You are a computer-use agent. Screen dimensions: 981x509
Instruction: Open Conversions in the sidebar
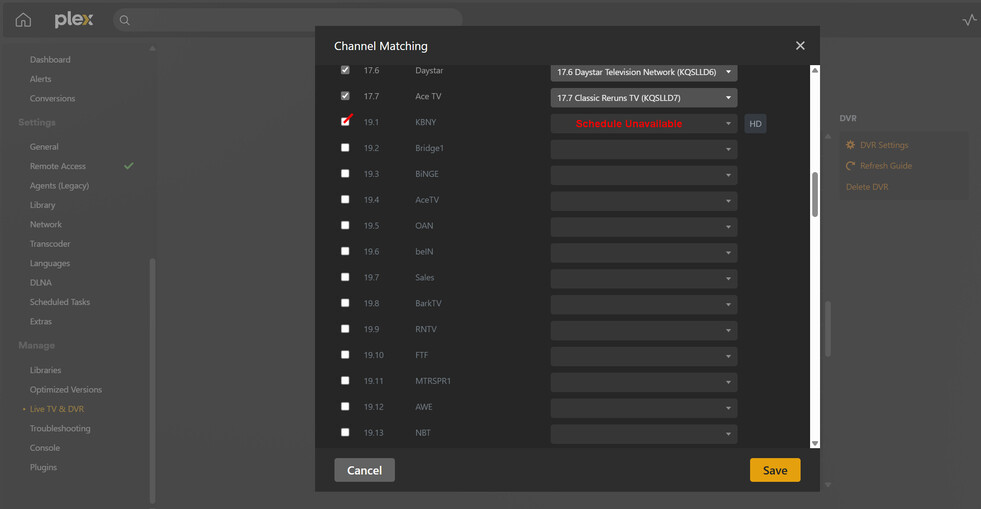[x=53, y=98]
